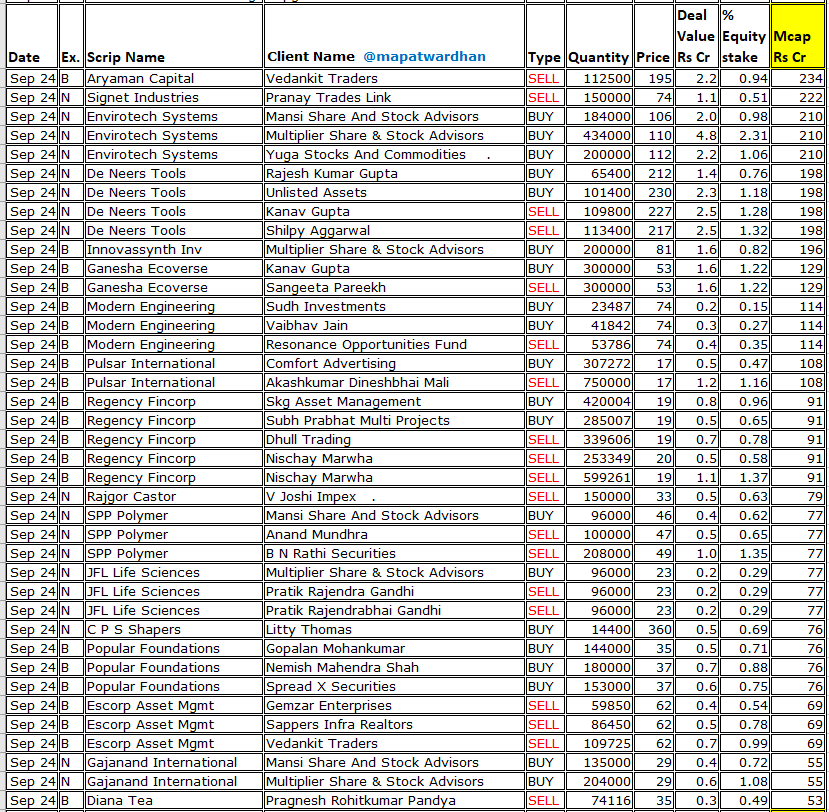The width and height of the screenshot is (829, 812).
Task: Select deal value 4.8 cell
Action: click(696, 135)
